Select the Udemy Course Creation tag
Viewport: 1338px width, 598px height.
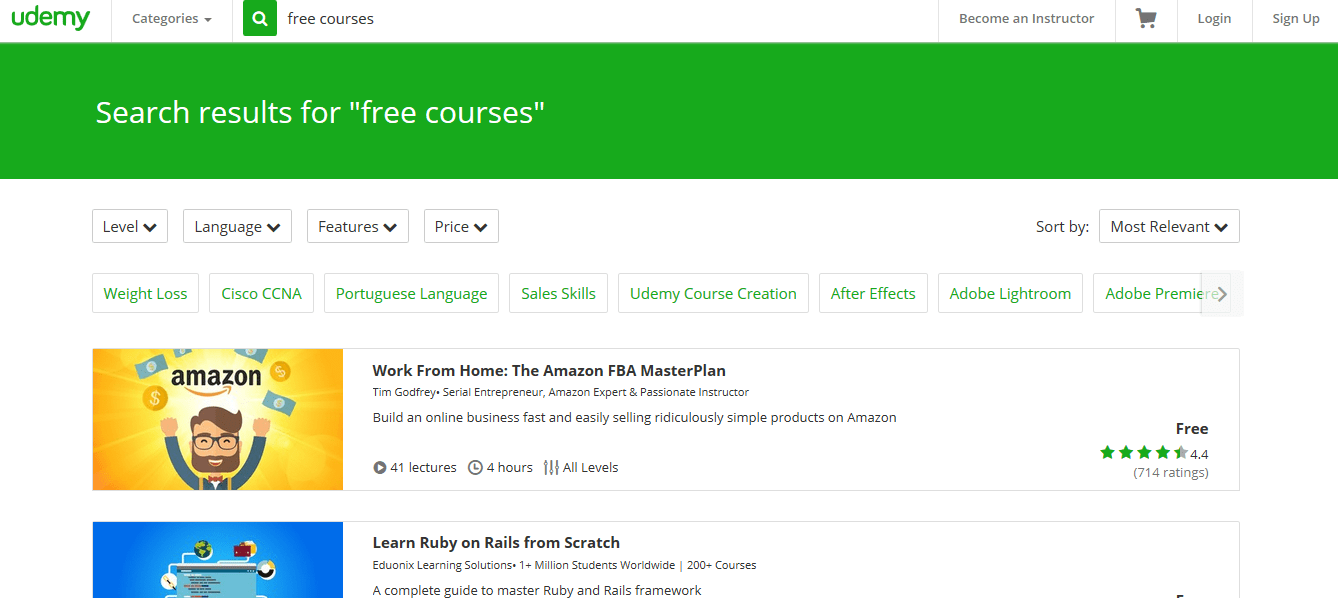713,293
